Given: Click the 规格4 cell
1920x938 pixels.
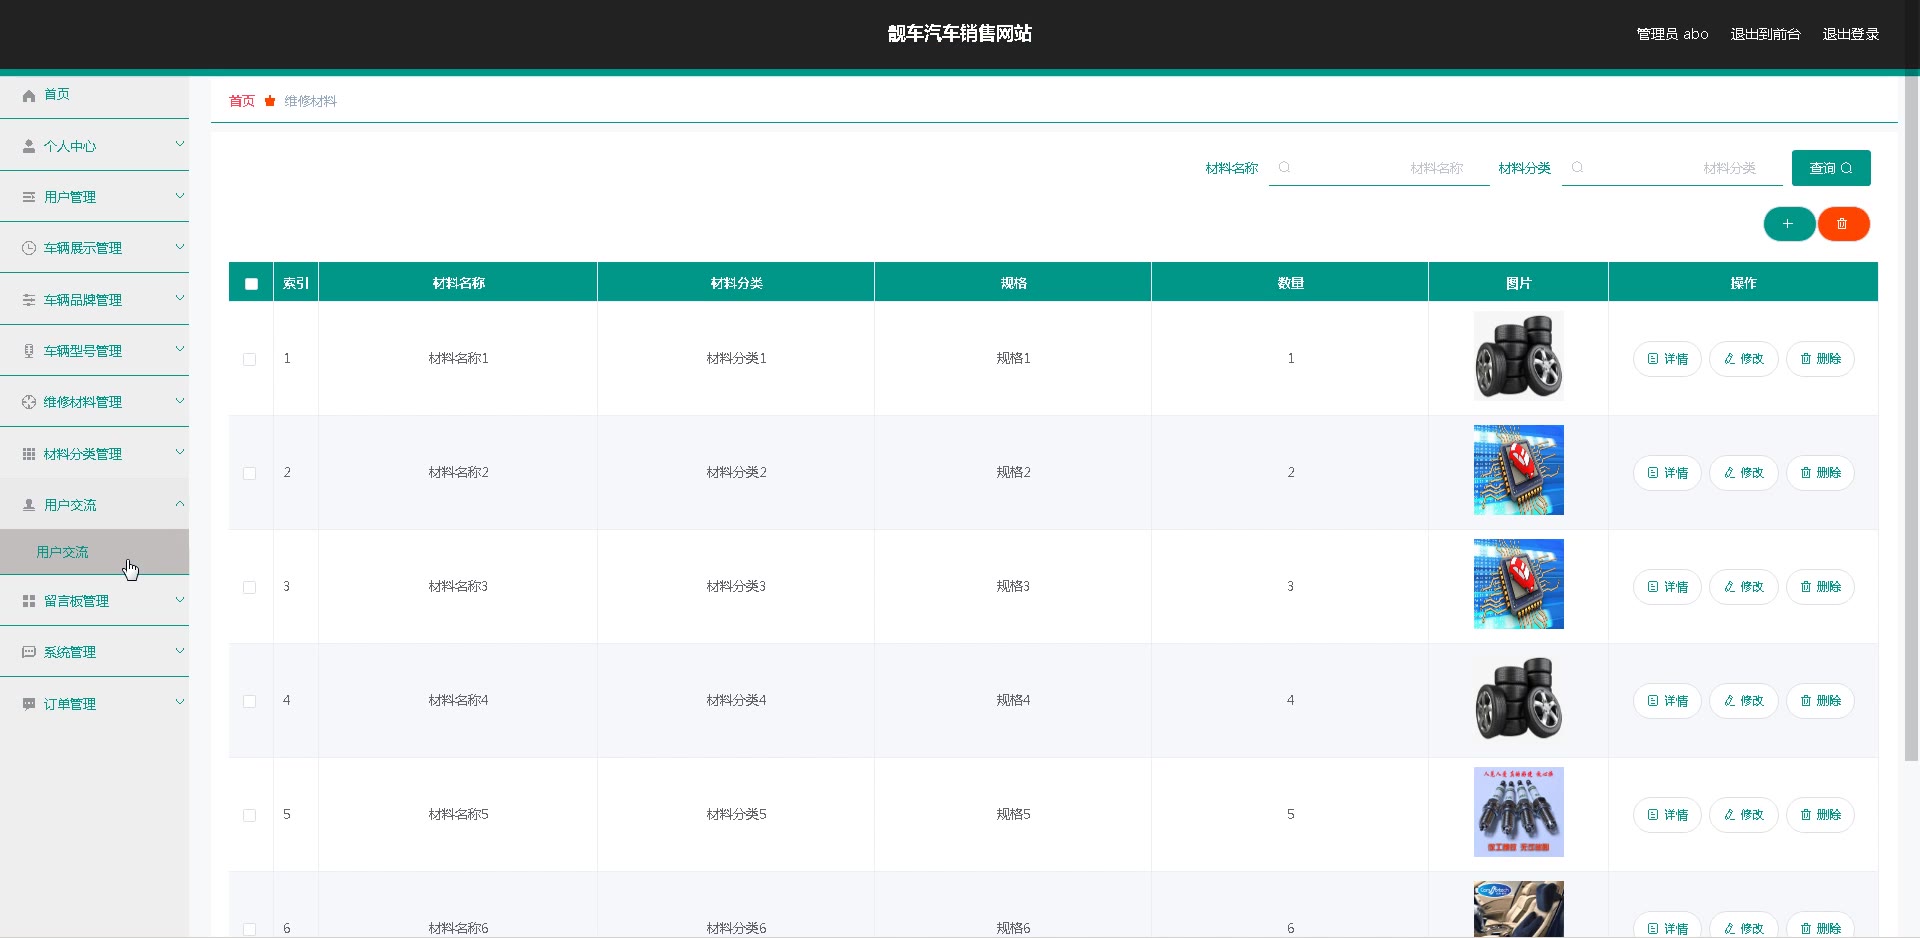Looking at the screenshot, I should tap(1013, 701).
